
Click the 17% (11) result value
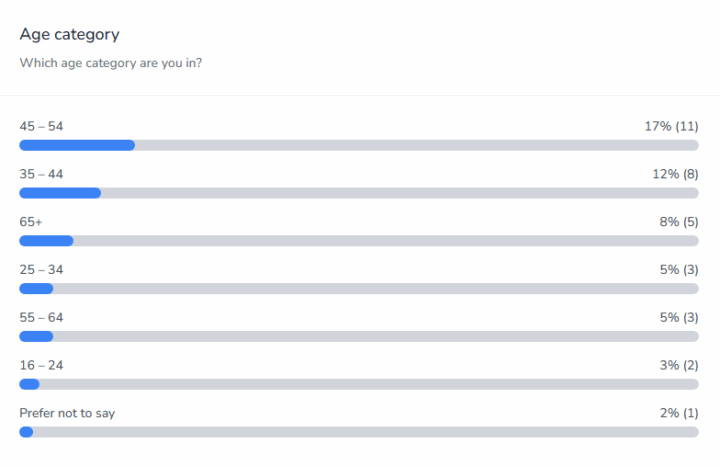point(670,126)
